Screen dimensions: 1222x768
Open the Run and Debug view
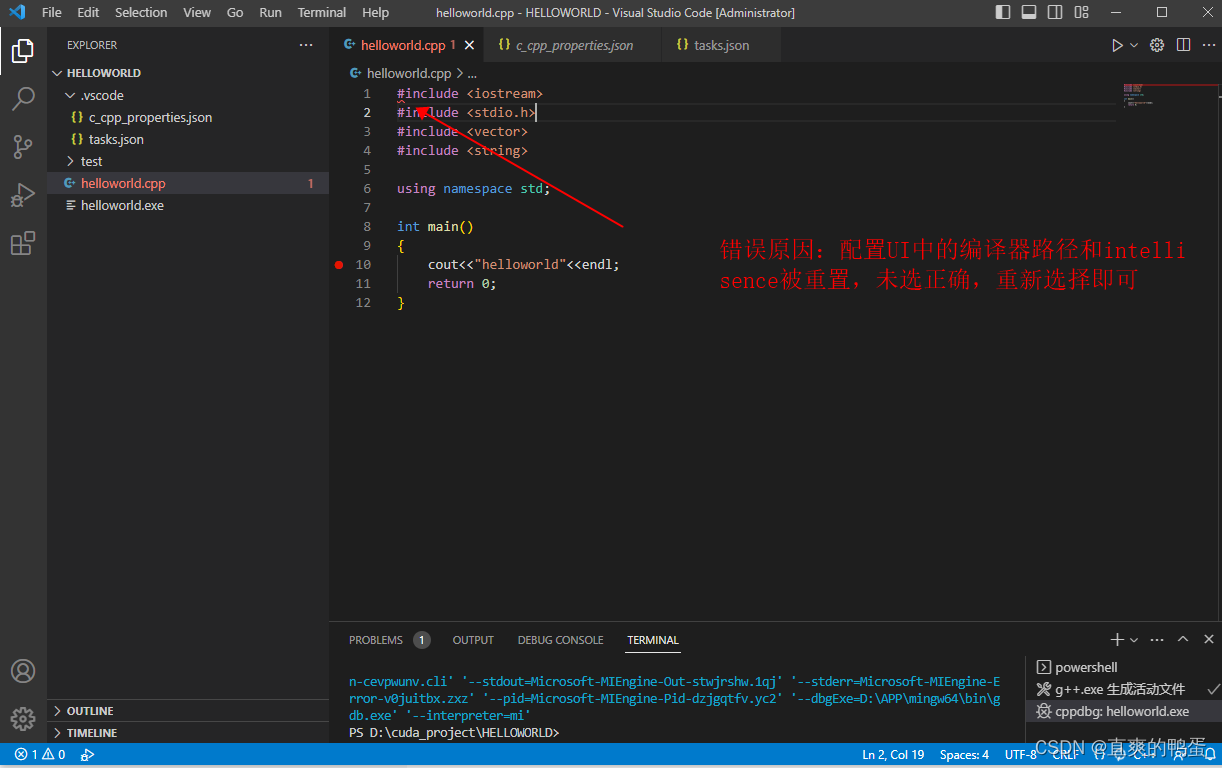tap(23, 195)
